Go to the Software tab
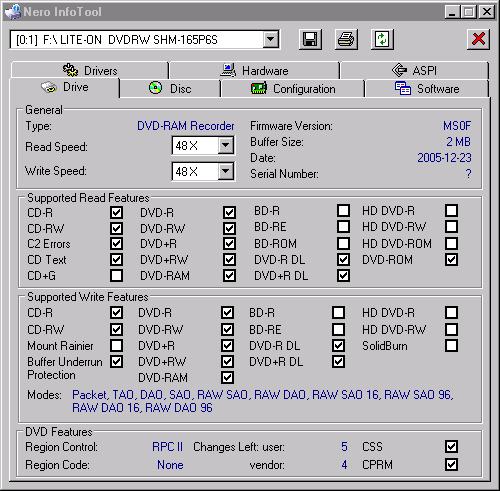 point(427,89)
